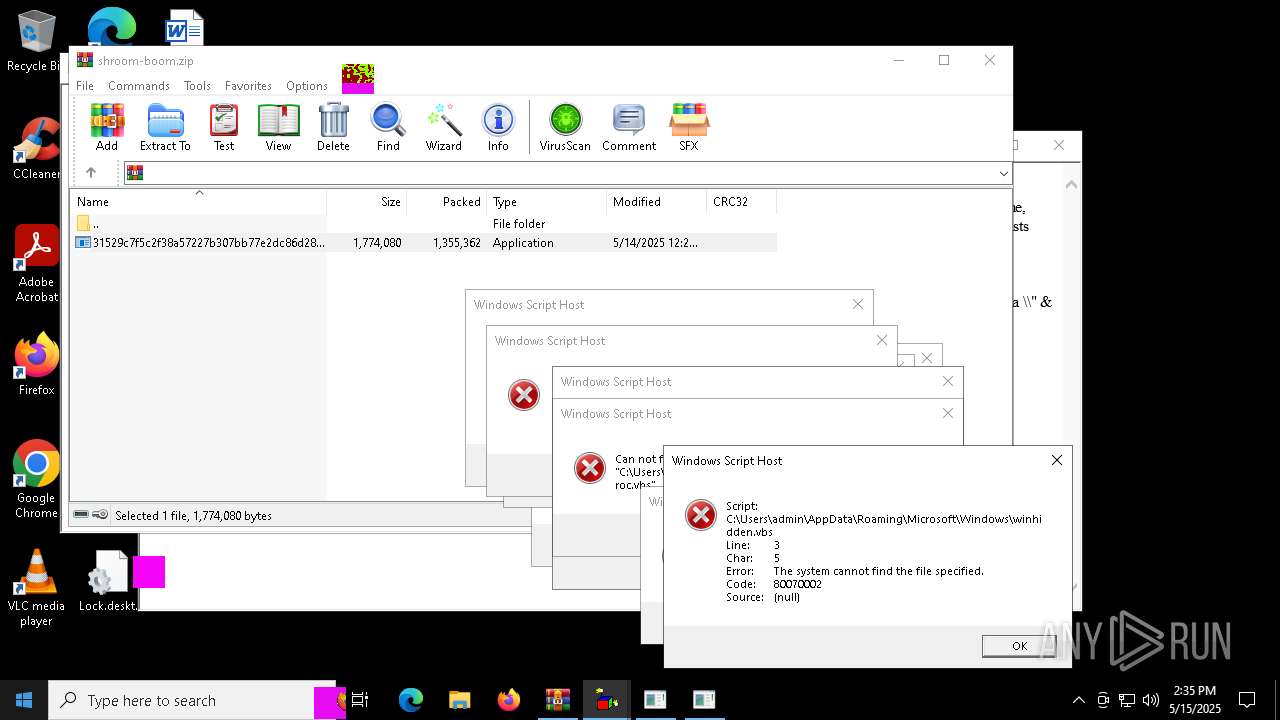Click the Delete recycle bin icon

tap(333, 127)
